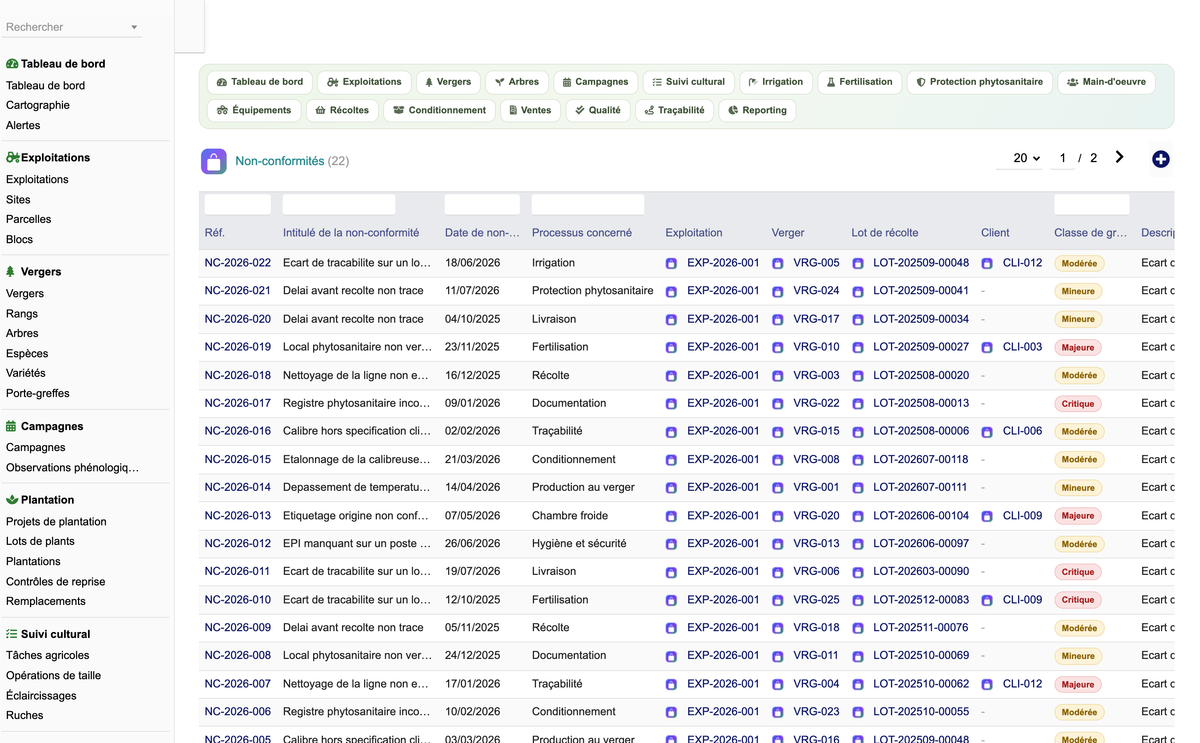1200x743 pixels.
Task: Click exploitation icon in NC-2026-015 row
Action: (x=671, y=460)
